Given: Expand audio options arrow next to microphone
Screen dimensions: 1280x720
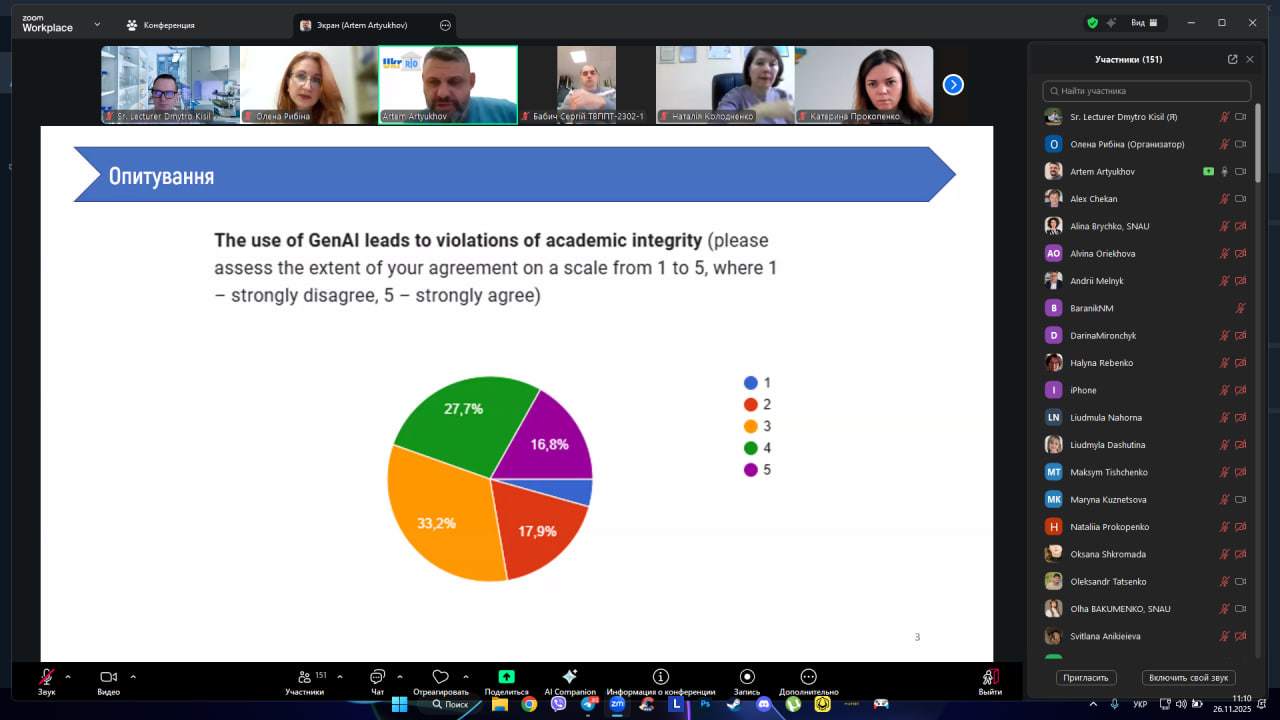Looking at the screenshot, I should [x=68, y=676].
